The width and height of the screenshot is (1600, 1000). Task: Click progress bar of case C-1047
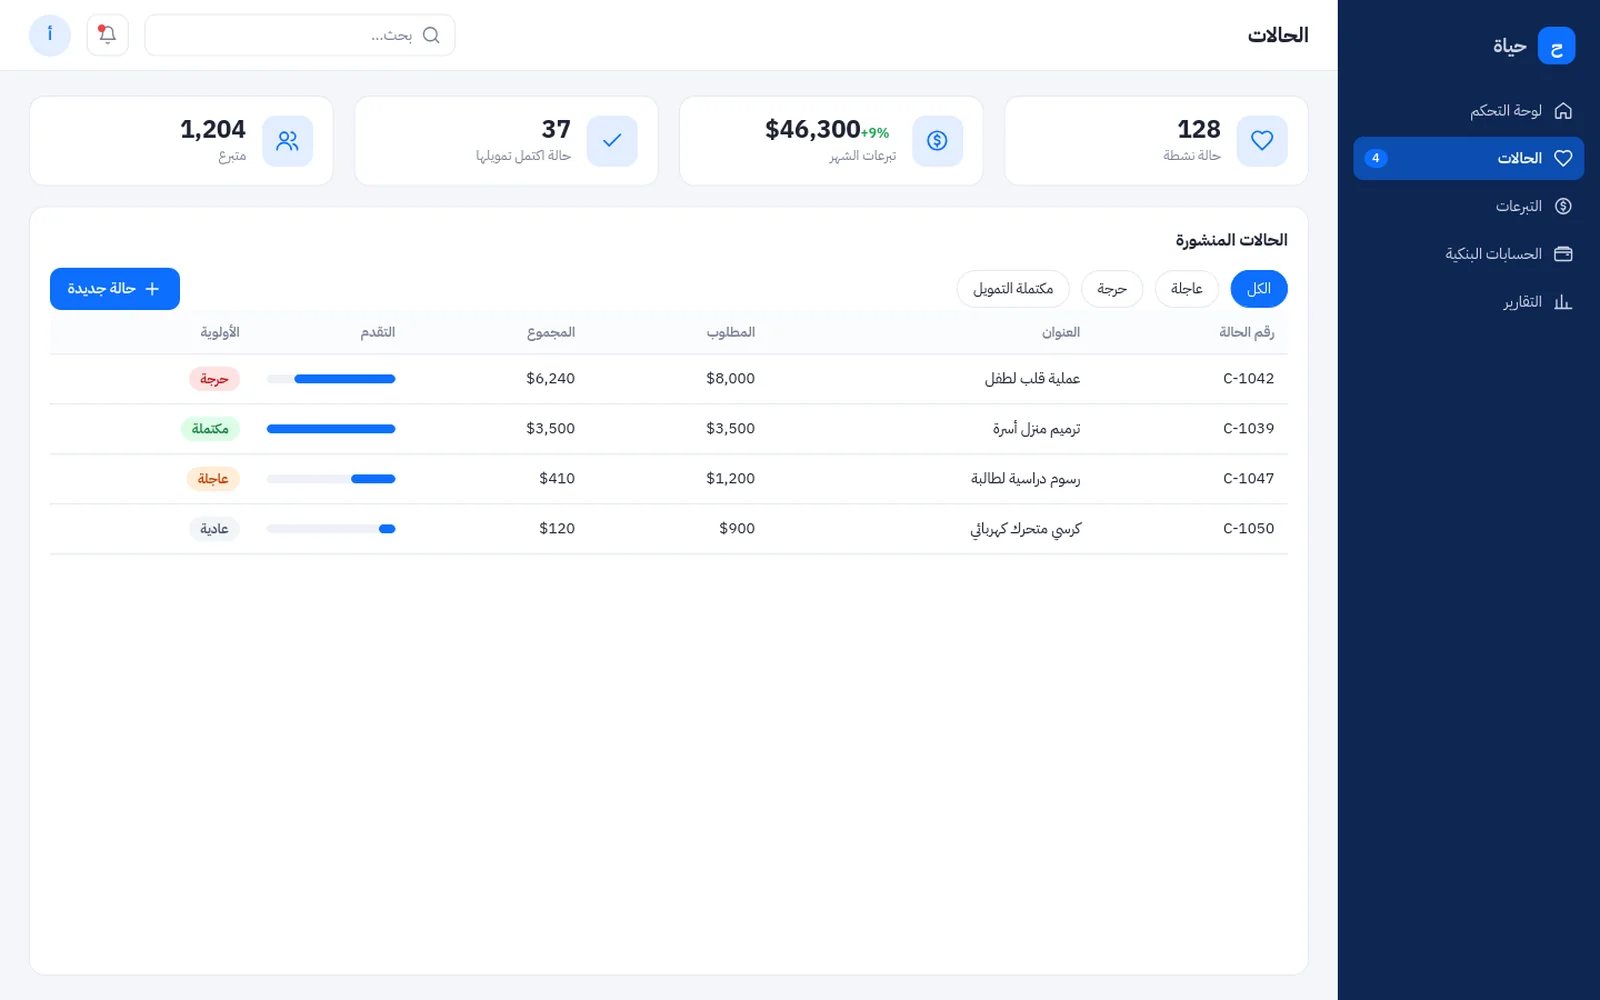[331, 479]
